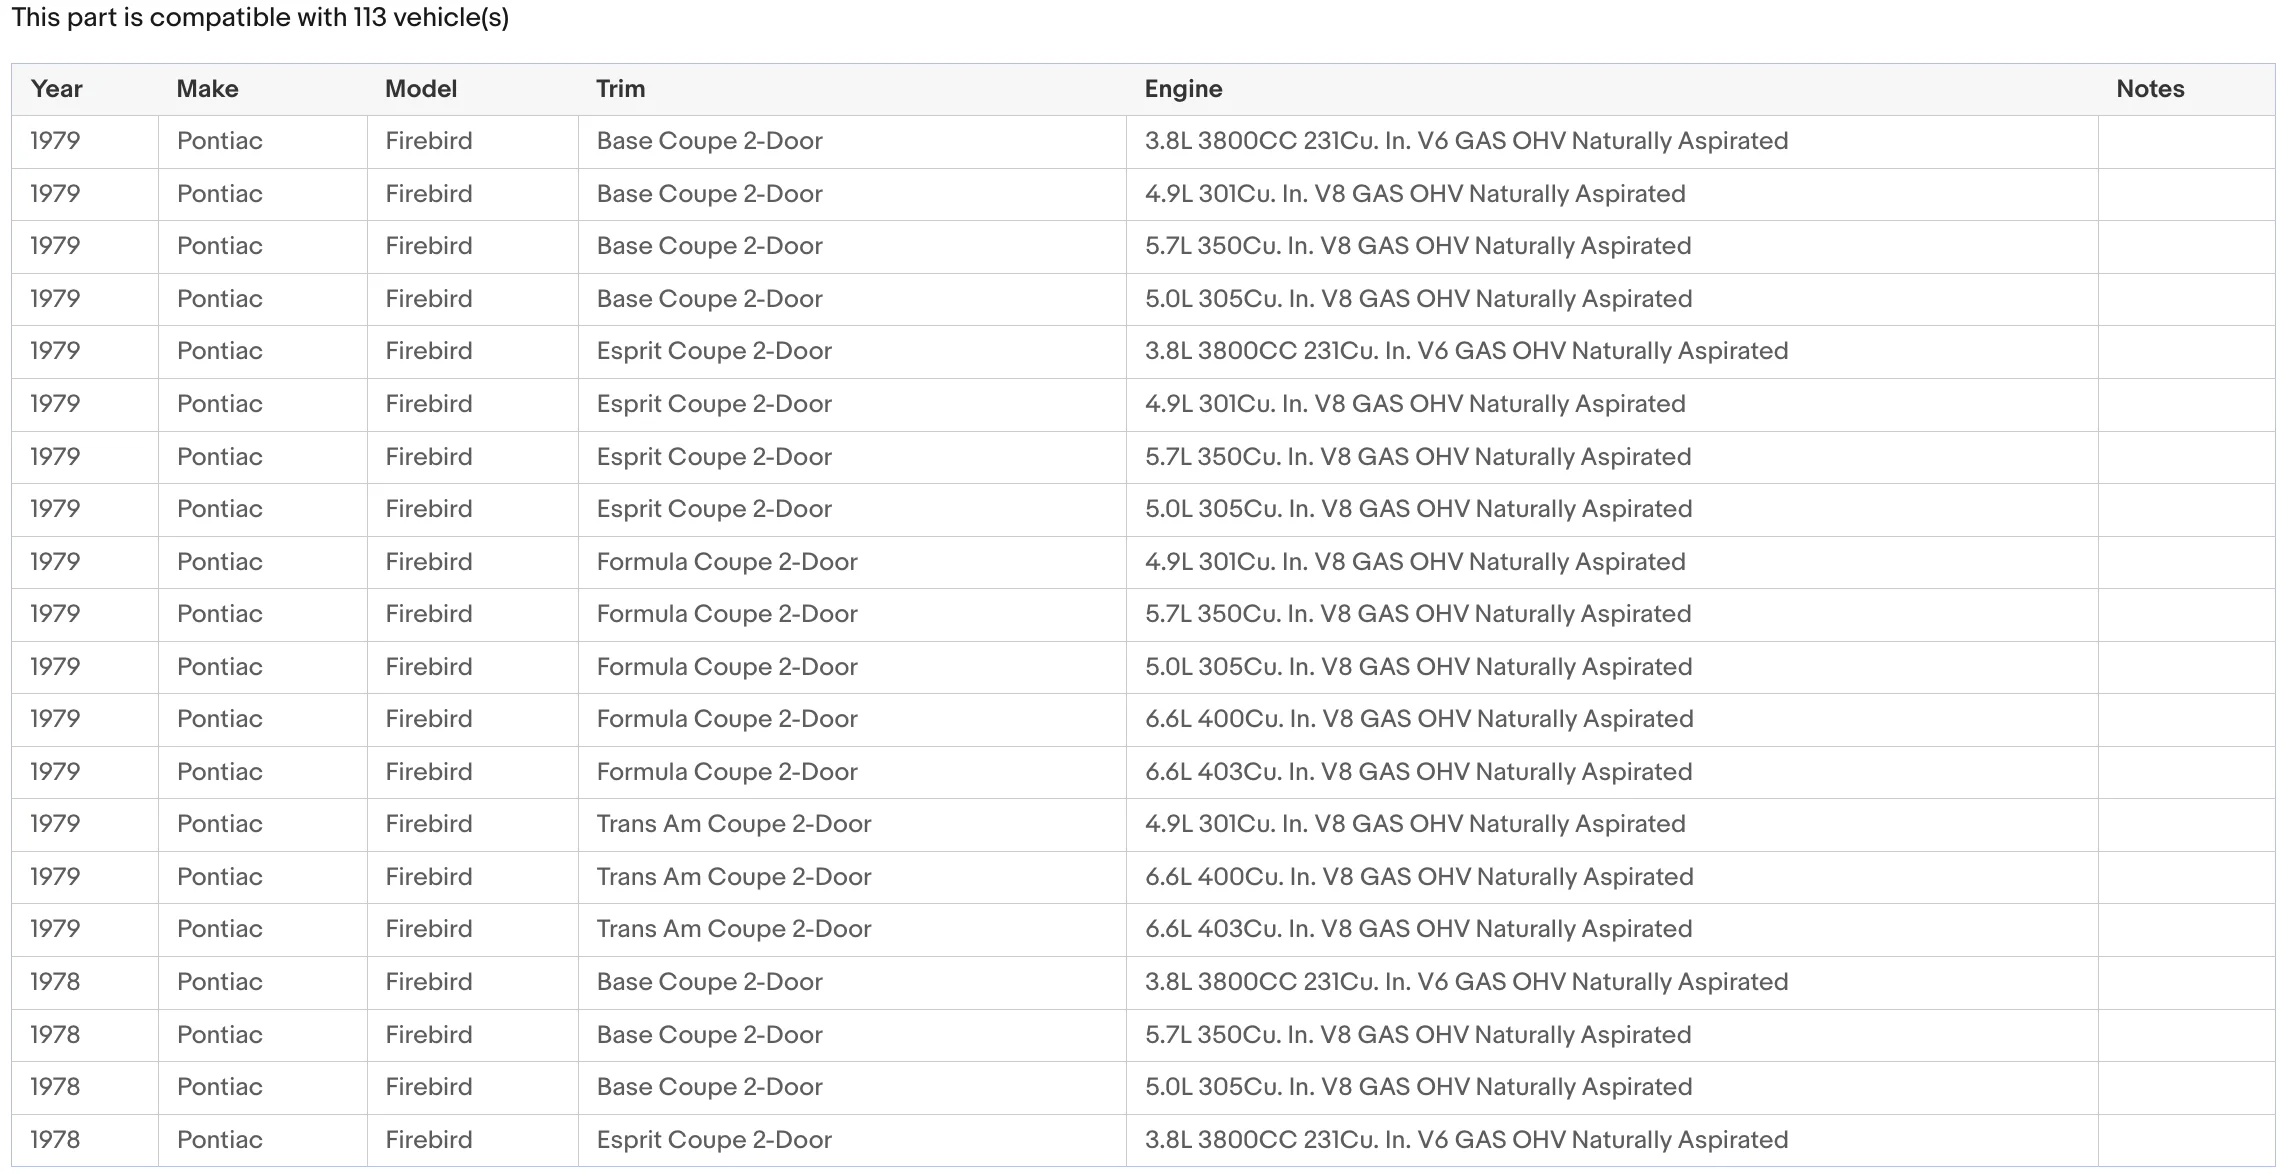Click 'Firebird' in 1979 Esprit Coupe 5.7L 350Cu row
This screenshot has width=2284, height=1176.
pyautogui.click(x=429, y=457)
